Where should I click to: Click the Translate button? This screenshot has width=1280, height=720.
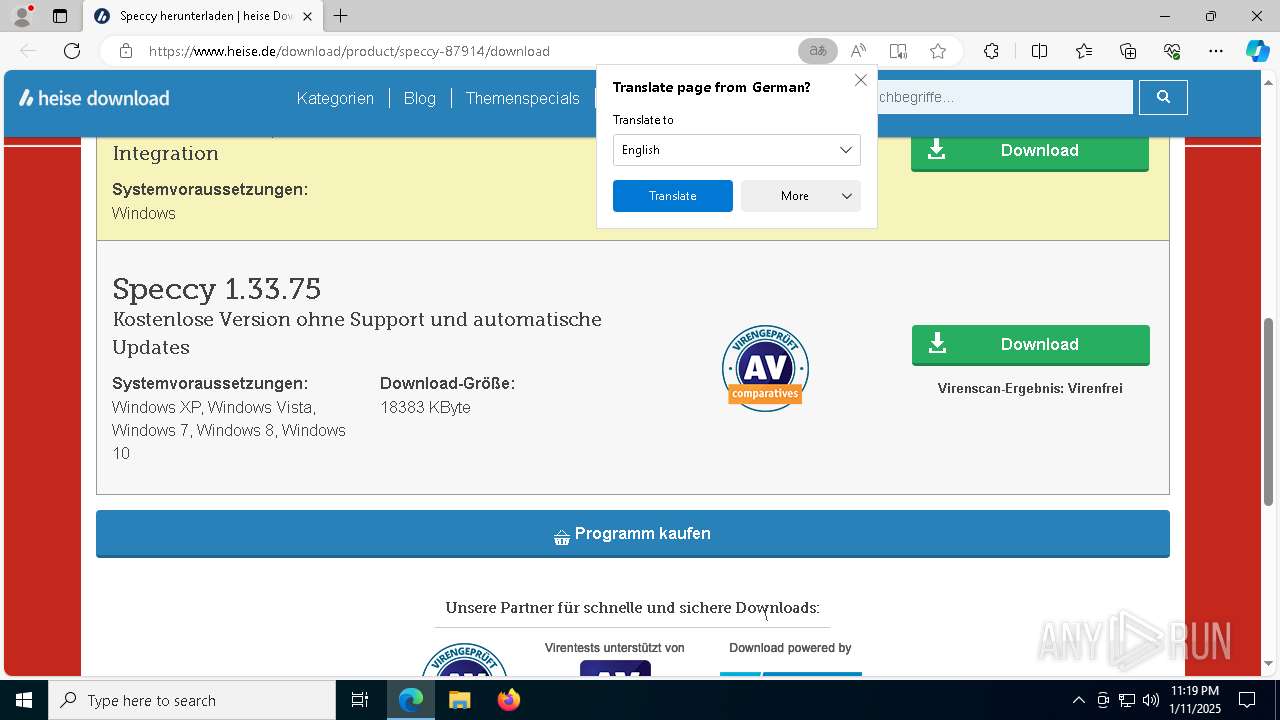[x=672, y=196]
